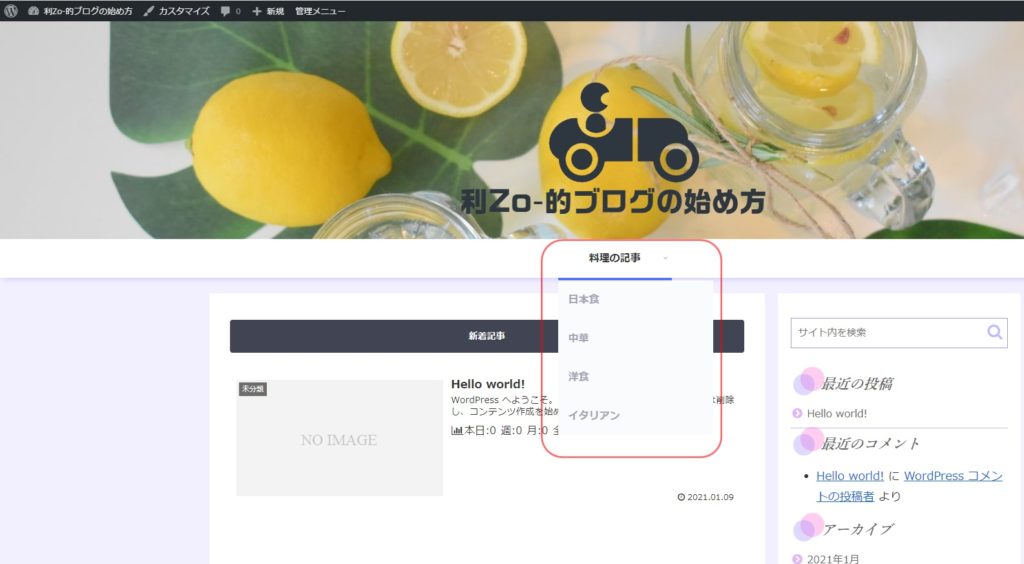The width and height of the screenshot is (1024, 564).
Task: Click the car logo in the header
Action: (x=623, y=136)
